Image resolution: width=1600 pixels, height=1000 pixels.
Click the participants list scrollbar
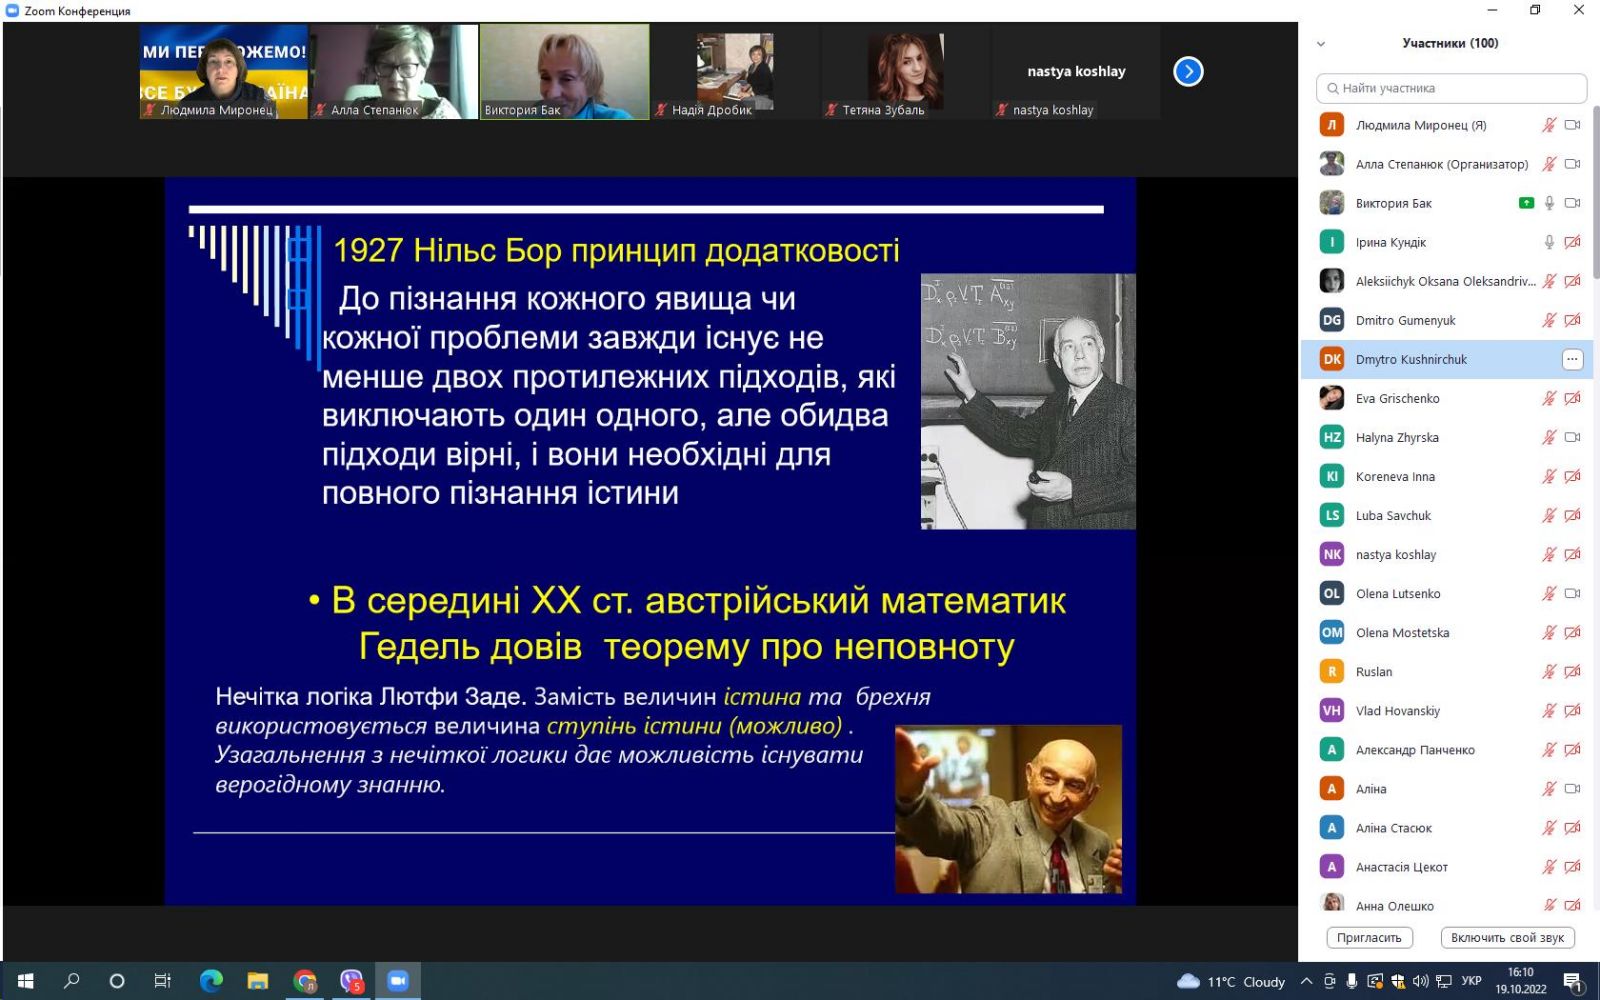pos(1594,200)
